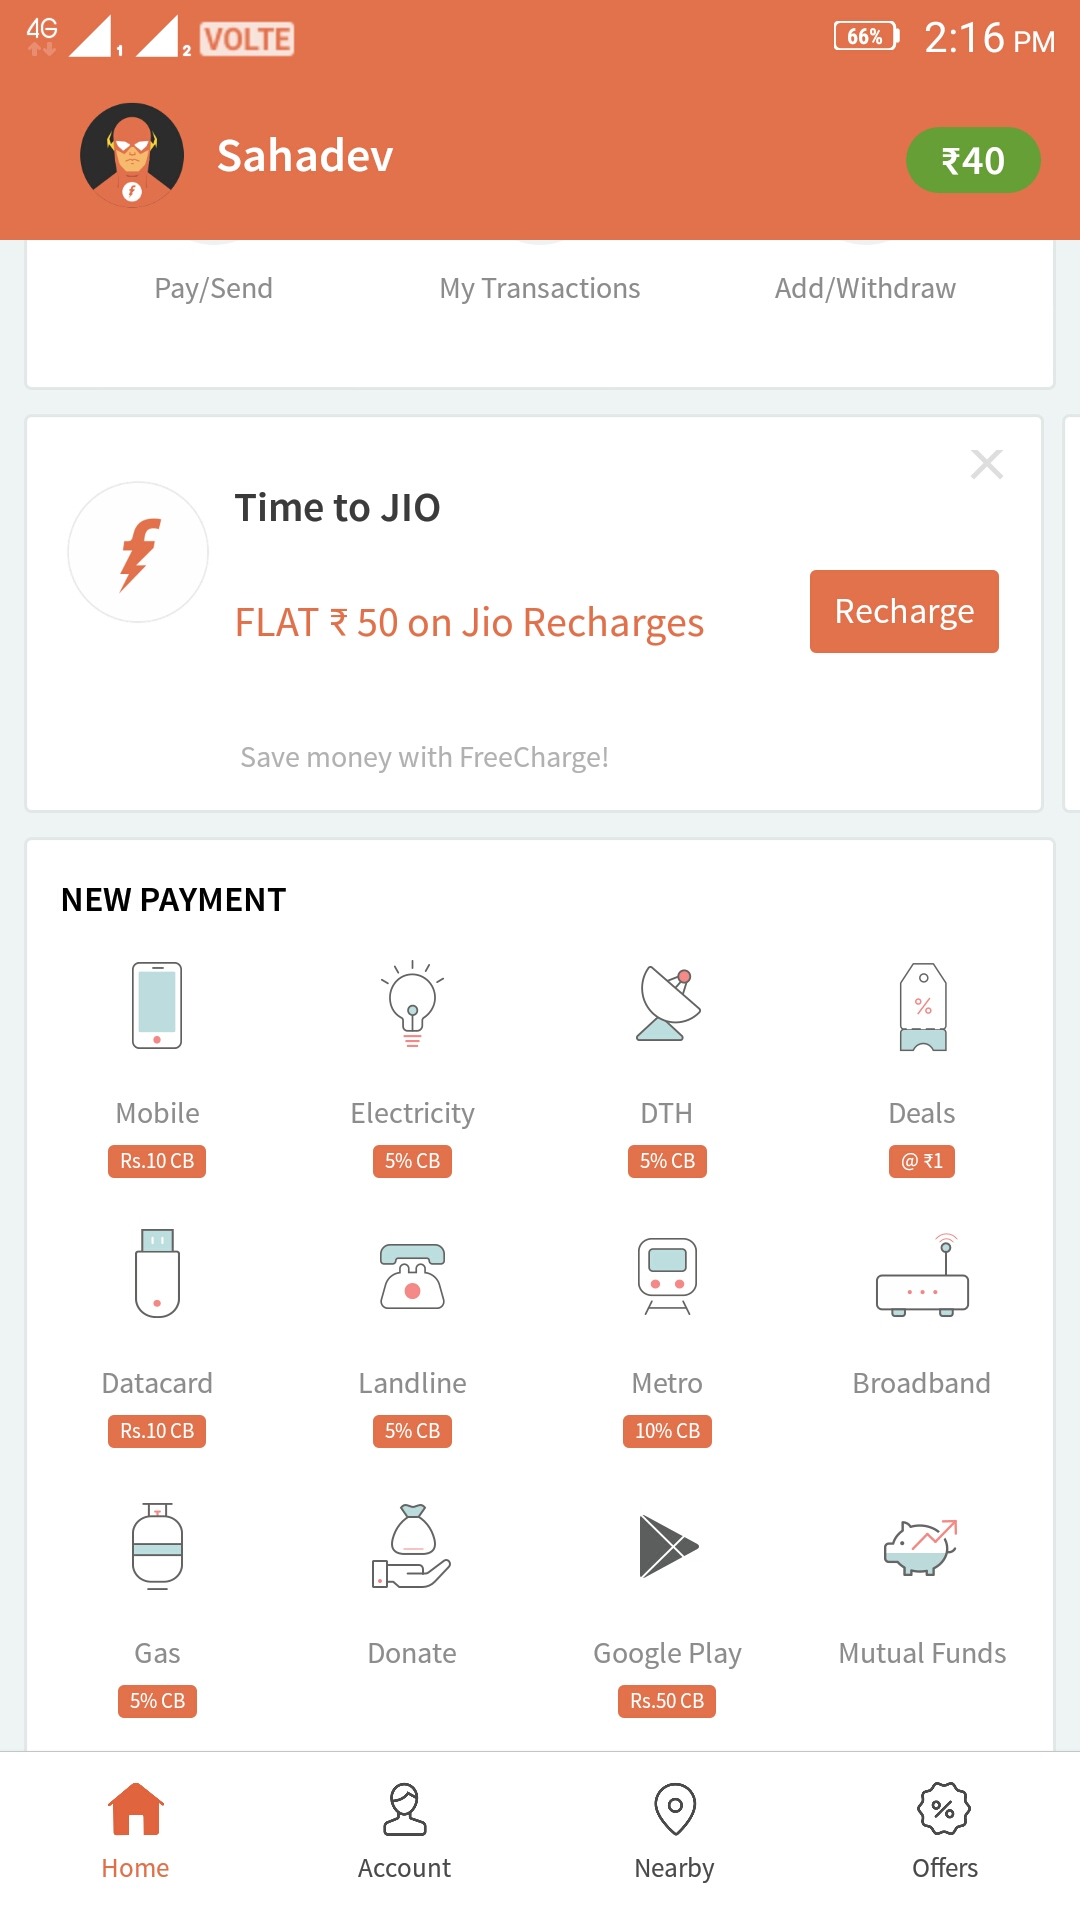
Task: Open the Gas cylinder payment icon
Action: [157, 1546]
